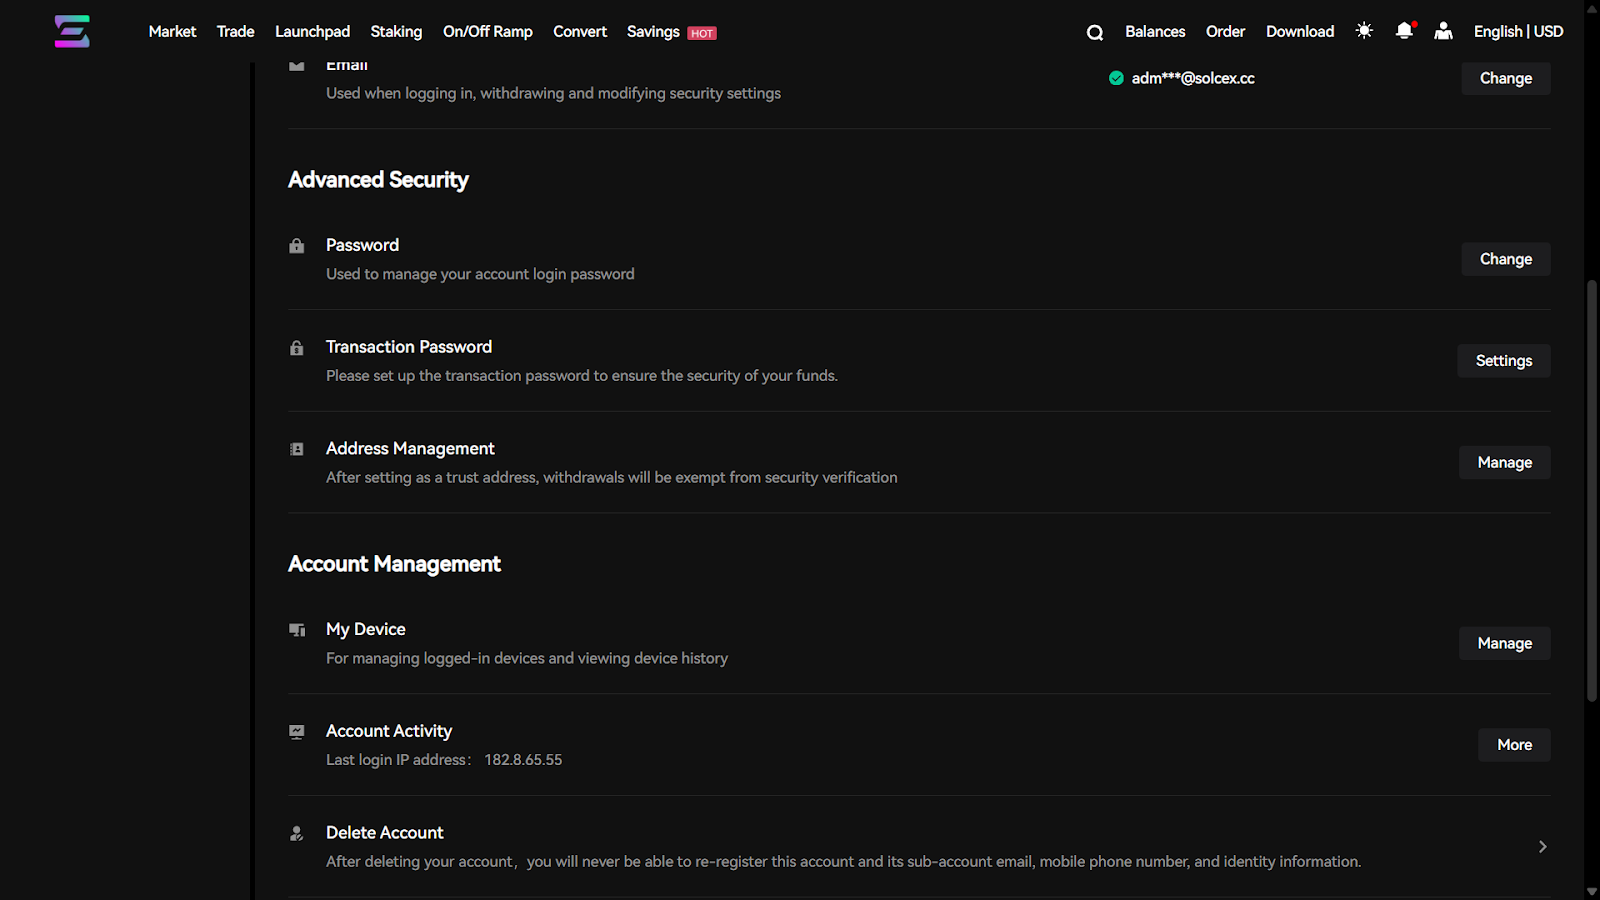The image size is (1600, 900).
Task: Click the Account Activity monitor icon
Action: pos(297,732)
